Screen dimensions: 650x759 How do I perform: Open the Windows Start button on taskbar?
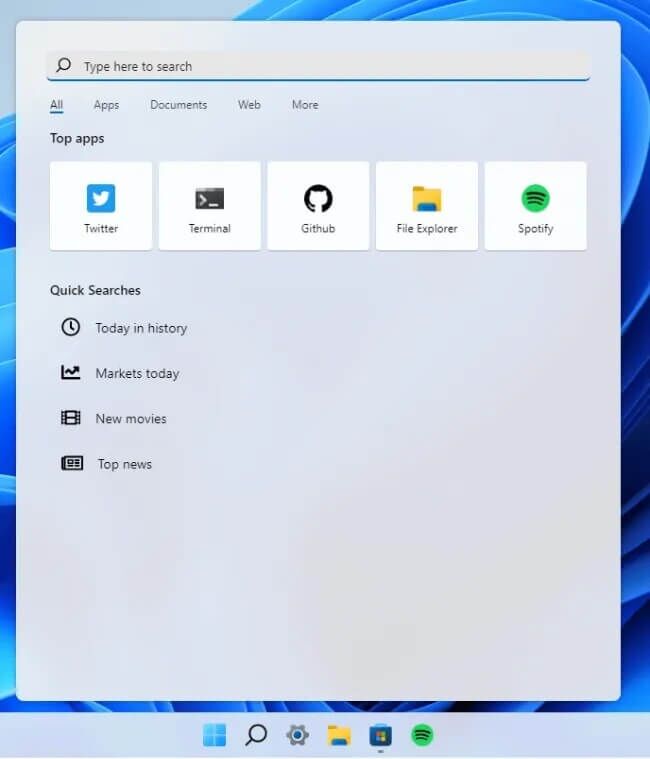pyautogui.click(x=214, y=735)
